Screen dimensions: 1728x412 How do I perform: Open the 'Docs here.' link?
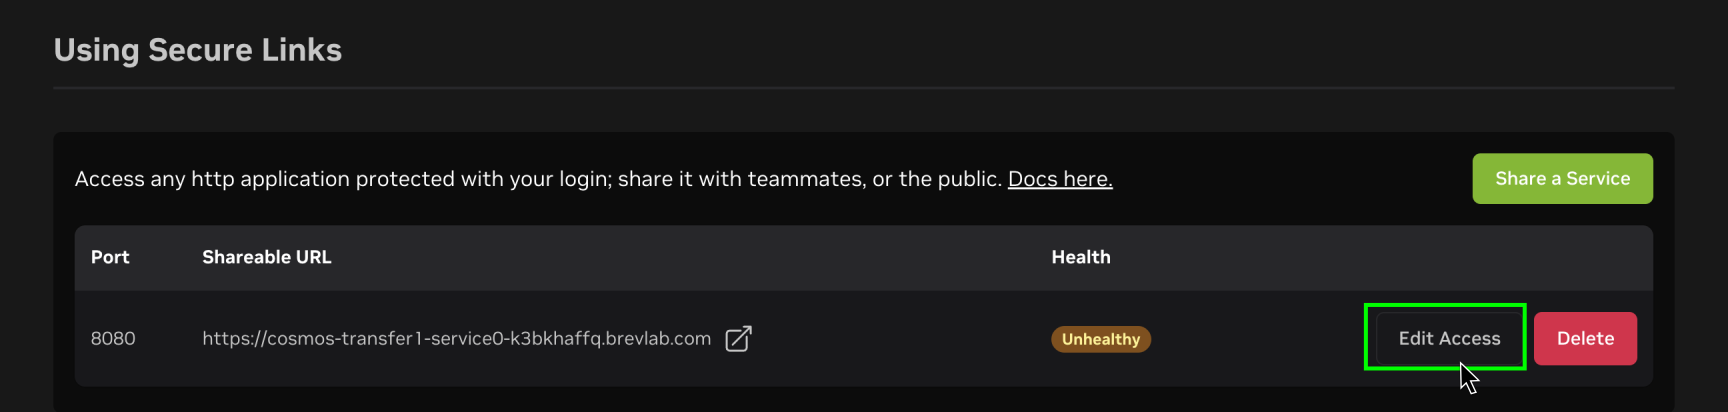(1060, 179)
